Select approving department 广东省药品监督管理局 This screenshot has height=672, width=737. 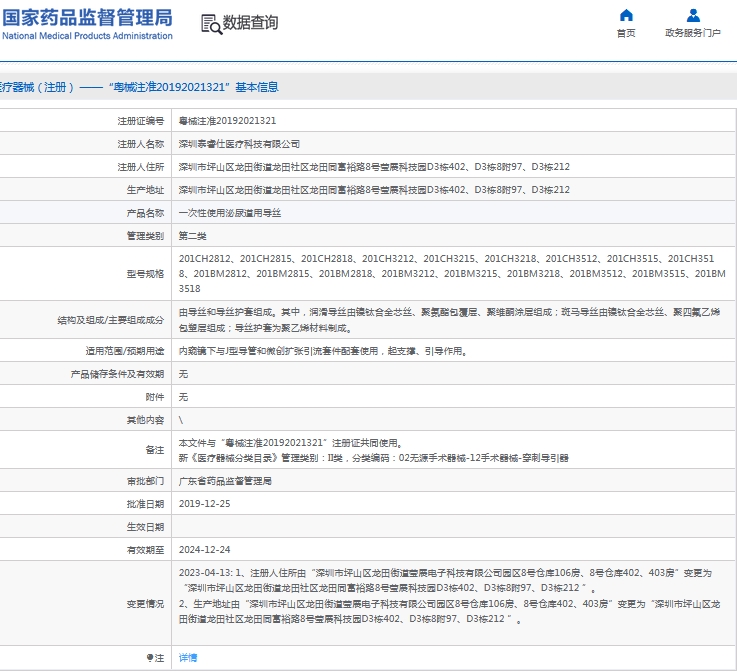pyautogui.click(x=225, y=481)
